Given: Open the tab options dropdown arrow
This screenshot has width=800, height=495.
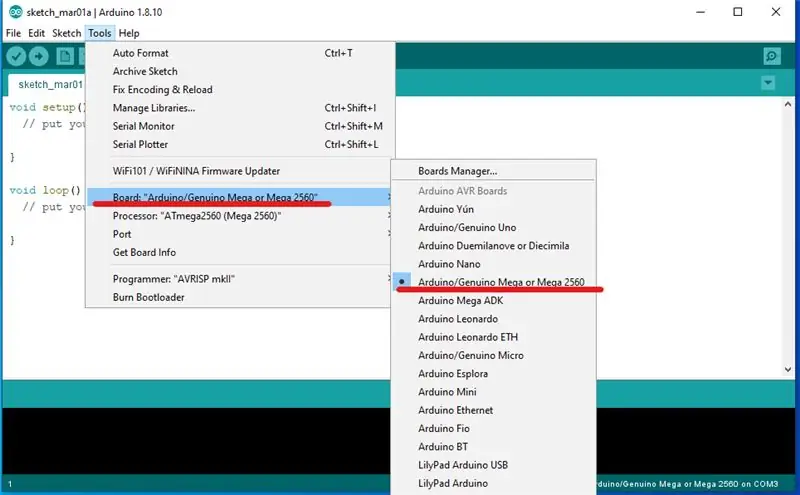Looking at the screenshot, I should point(768,83).
